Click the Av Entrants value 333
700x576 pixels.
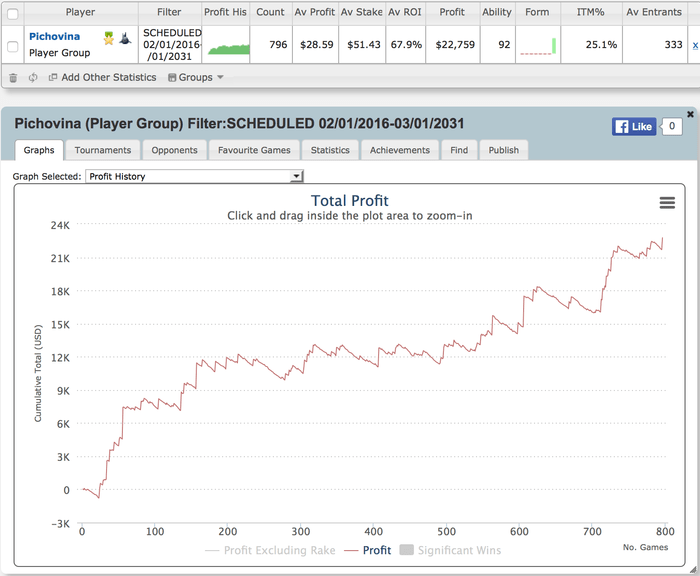(x=673, y=45)
